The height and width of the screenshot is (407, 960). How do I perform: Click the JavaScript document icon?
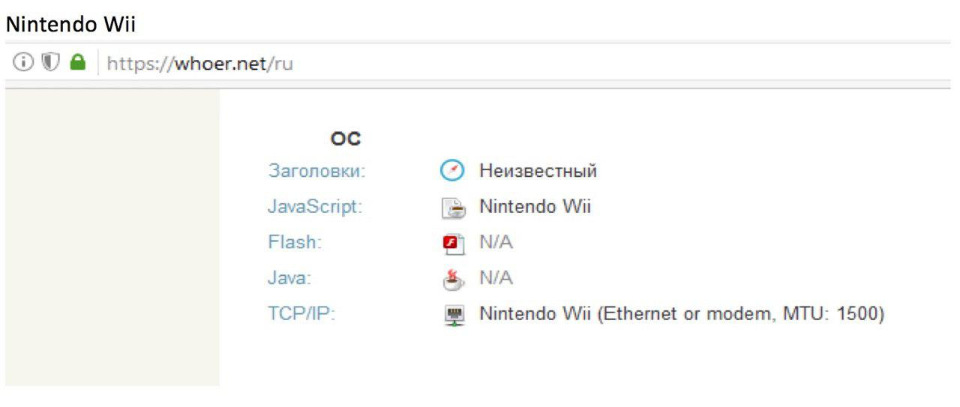coord(453,207)
